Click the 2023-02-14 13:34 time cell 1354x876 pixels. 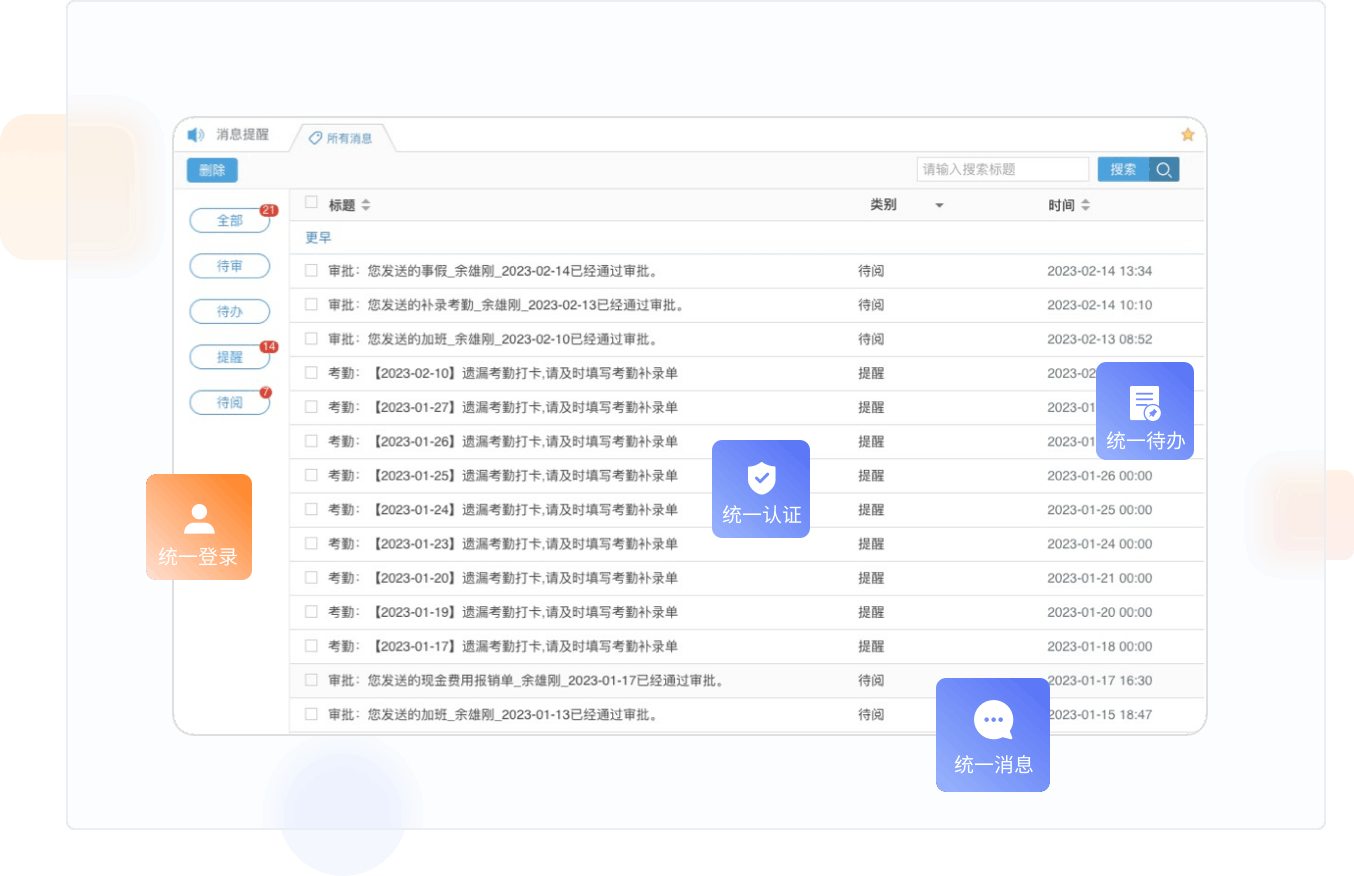click(x=1099, y=271)
